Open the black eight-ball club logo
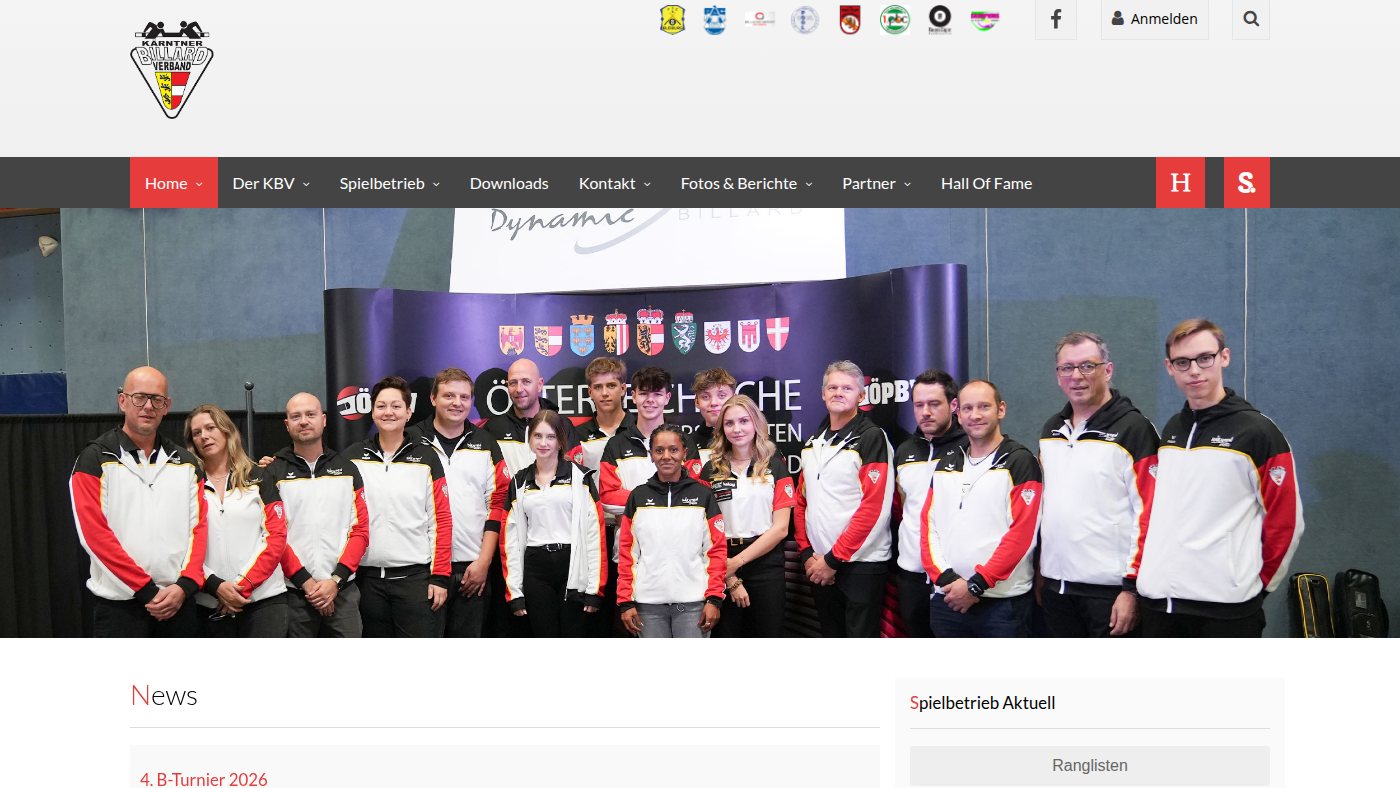 pos(940,19)
